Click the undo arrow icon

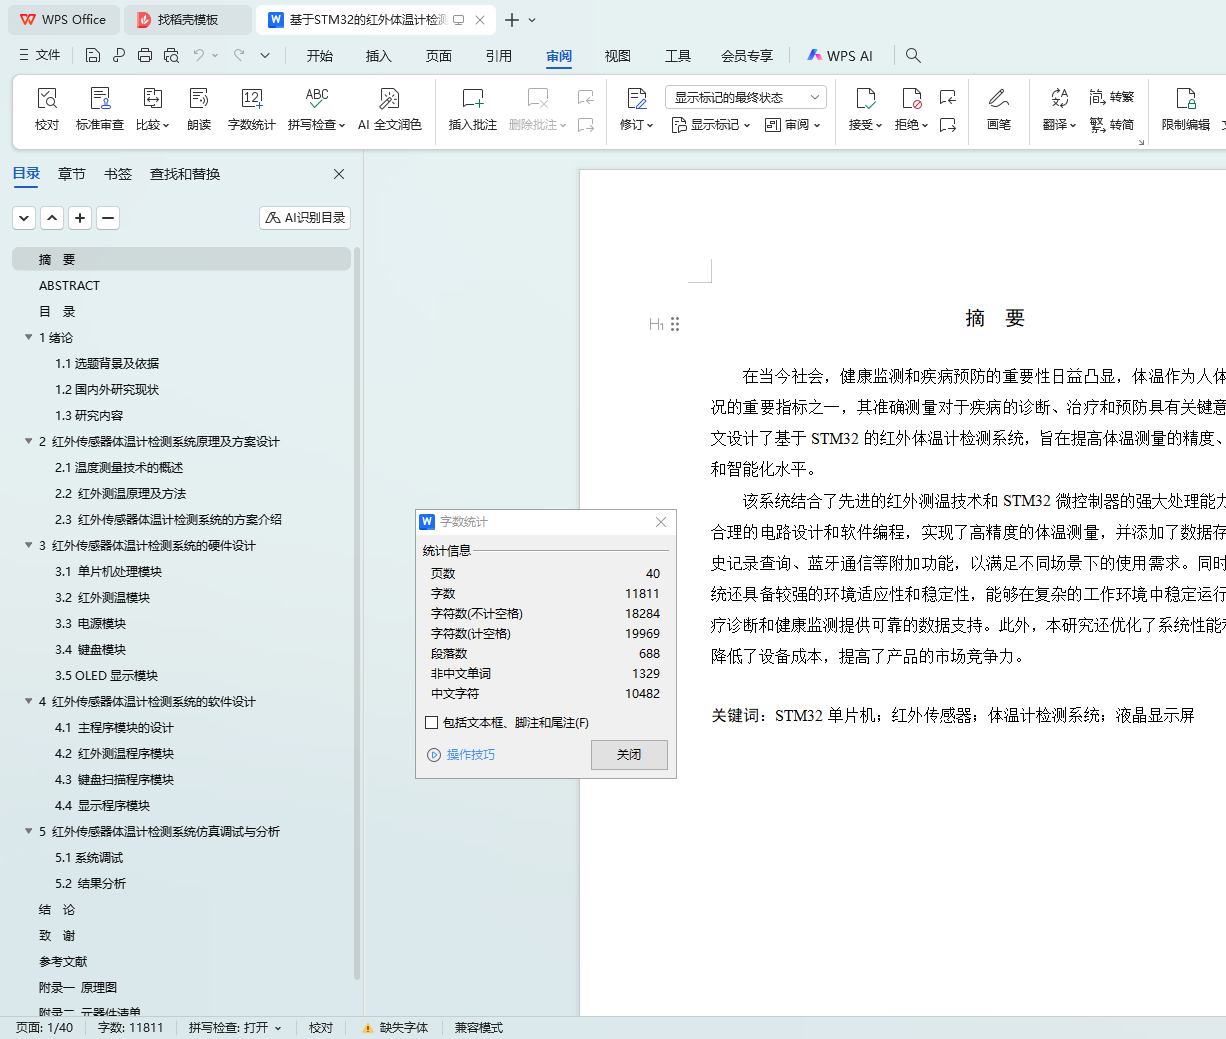[x=199, y=55]
